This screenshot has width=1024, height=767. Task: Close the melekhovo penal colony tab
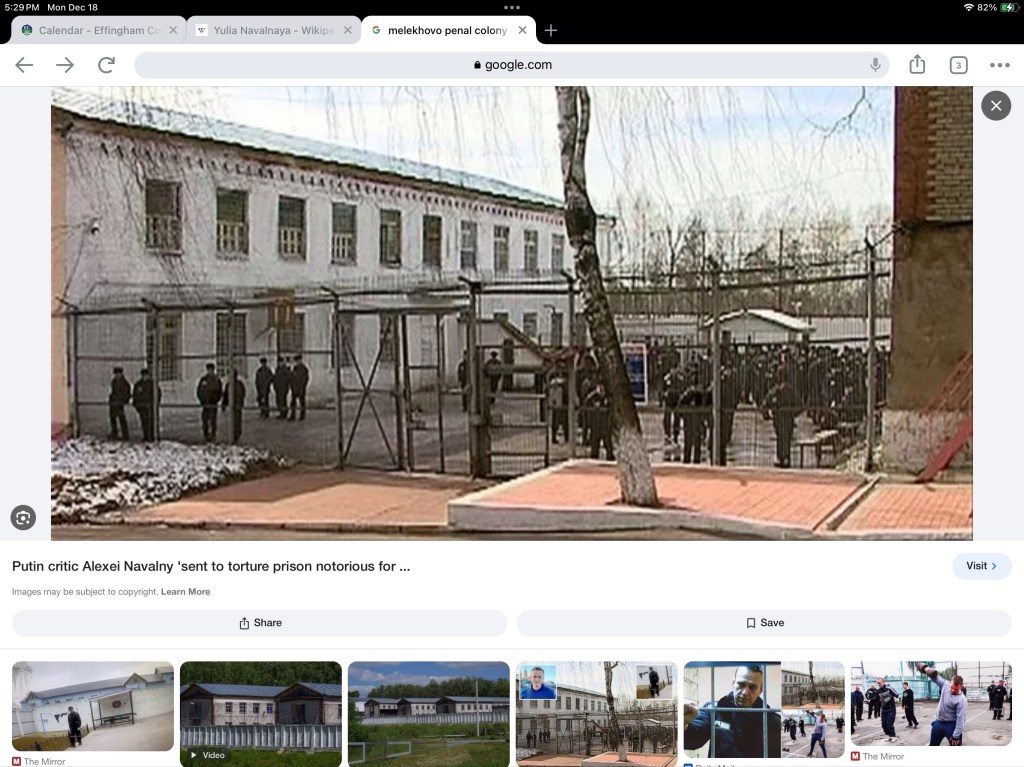pyautogui.click(x=522, y=30)
